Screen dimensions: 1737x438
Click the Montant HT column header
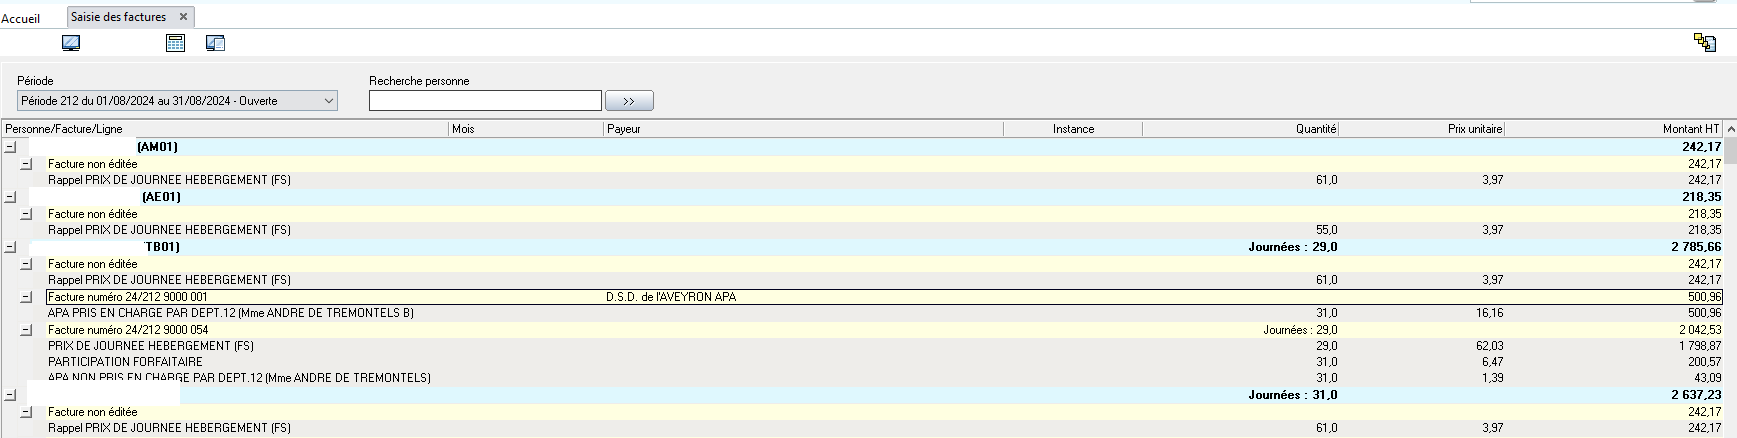click(1614, 129)
